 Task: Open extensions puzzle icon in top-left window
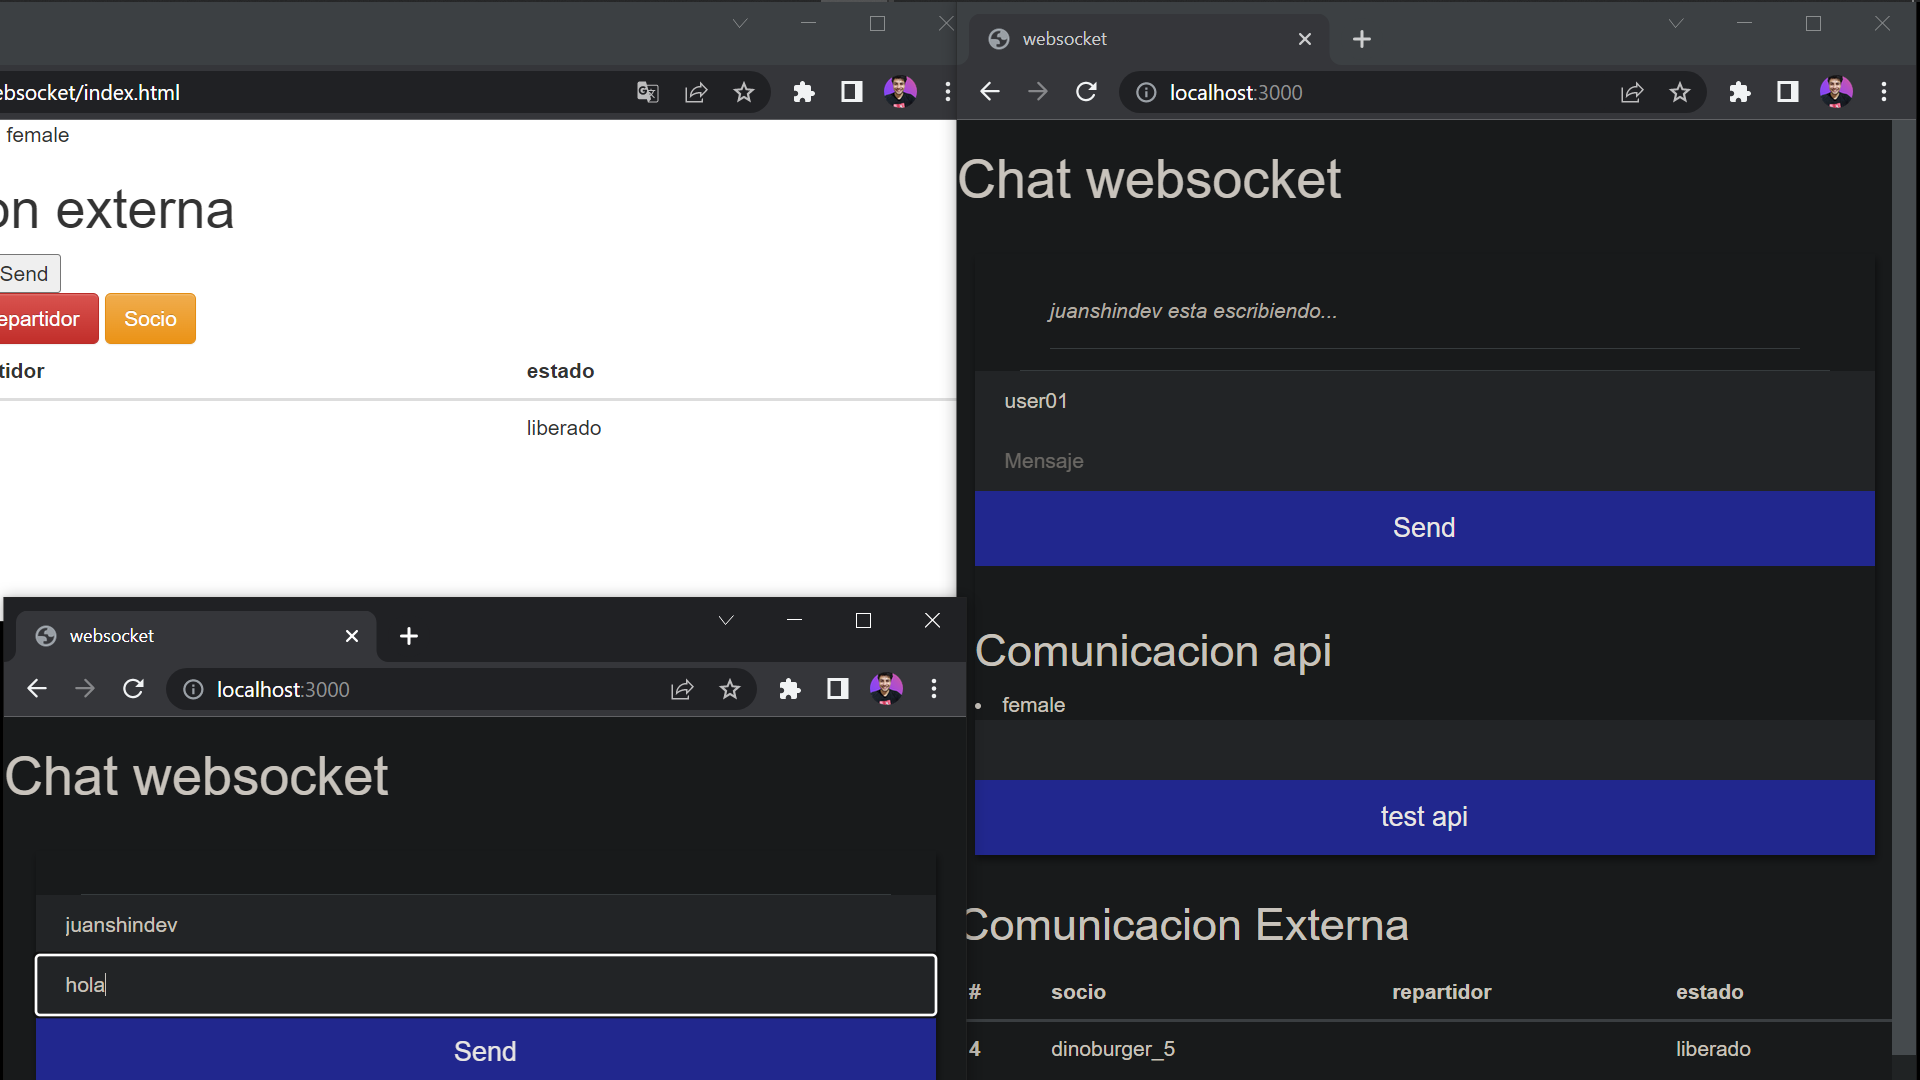tap(804, 93)
